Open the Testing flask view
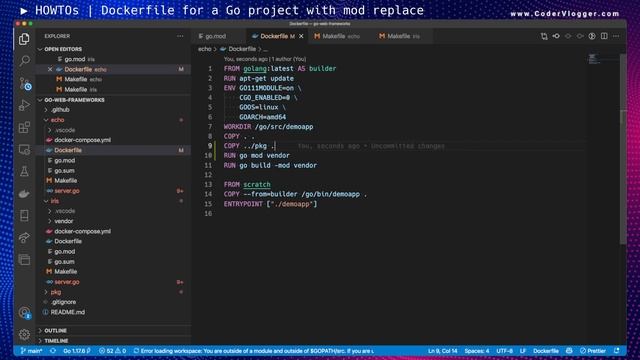Viewport: 640px width, 360px height. tap(24, 171)
